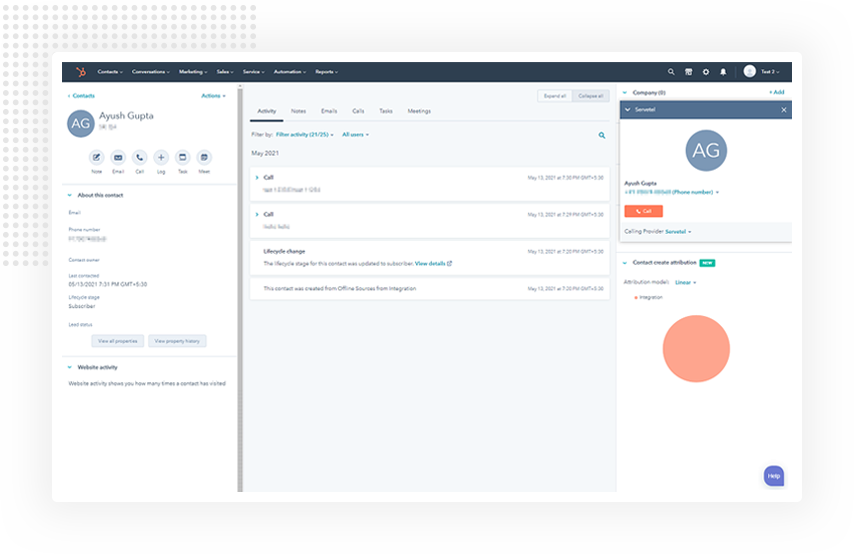Collapse the Company section
Viewport: 854px width, 554px height.
click(625, 93)
